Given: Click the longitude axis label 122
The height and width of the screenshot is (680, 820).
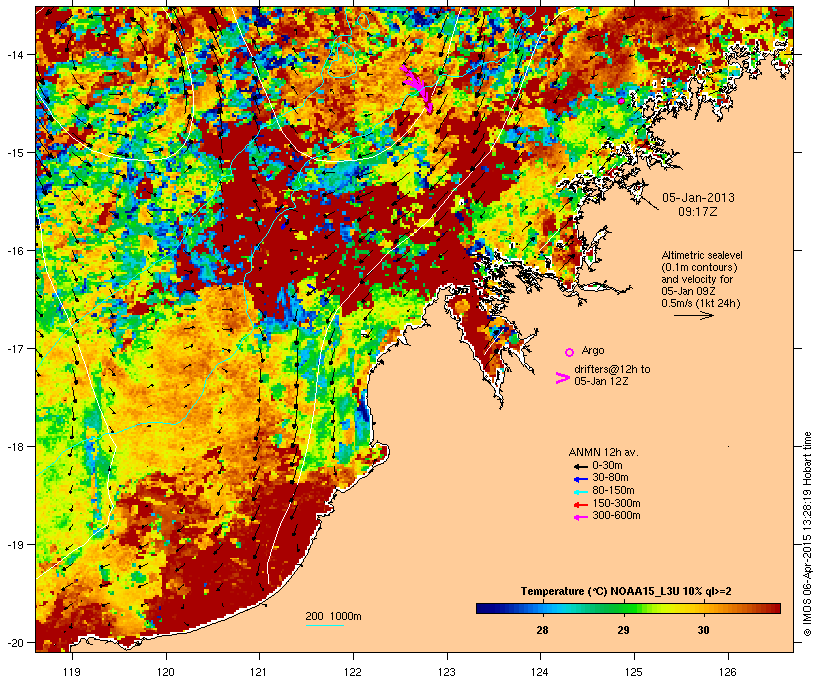Looking at the screenshot, I should tap(353, 672).
